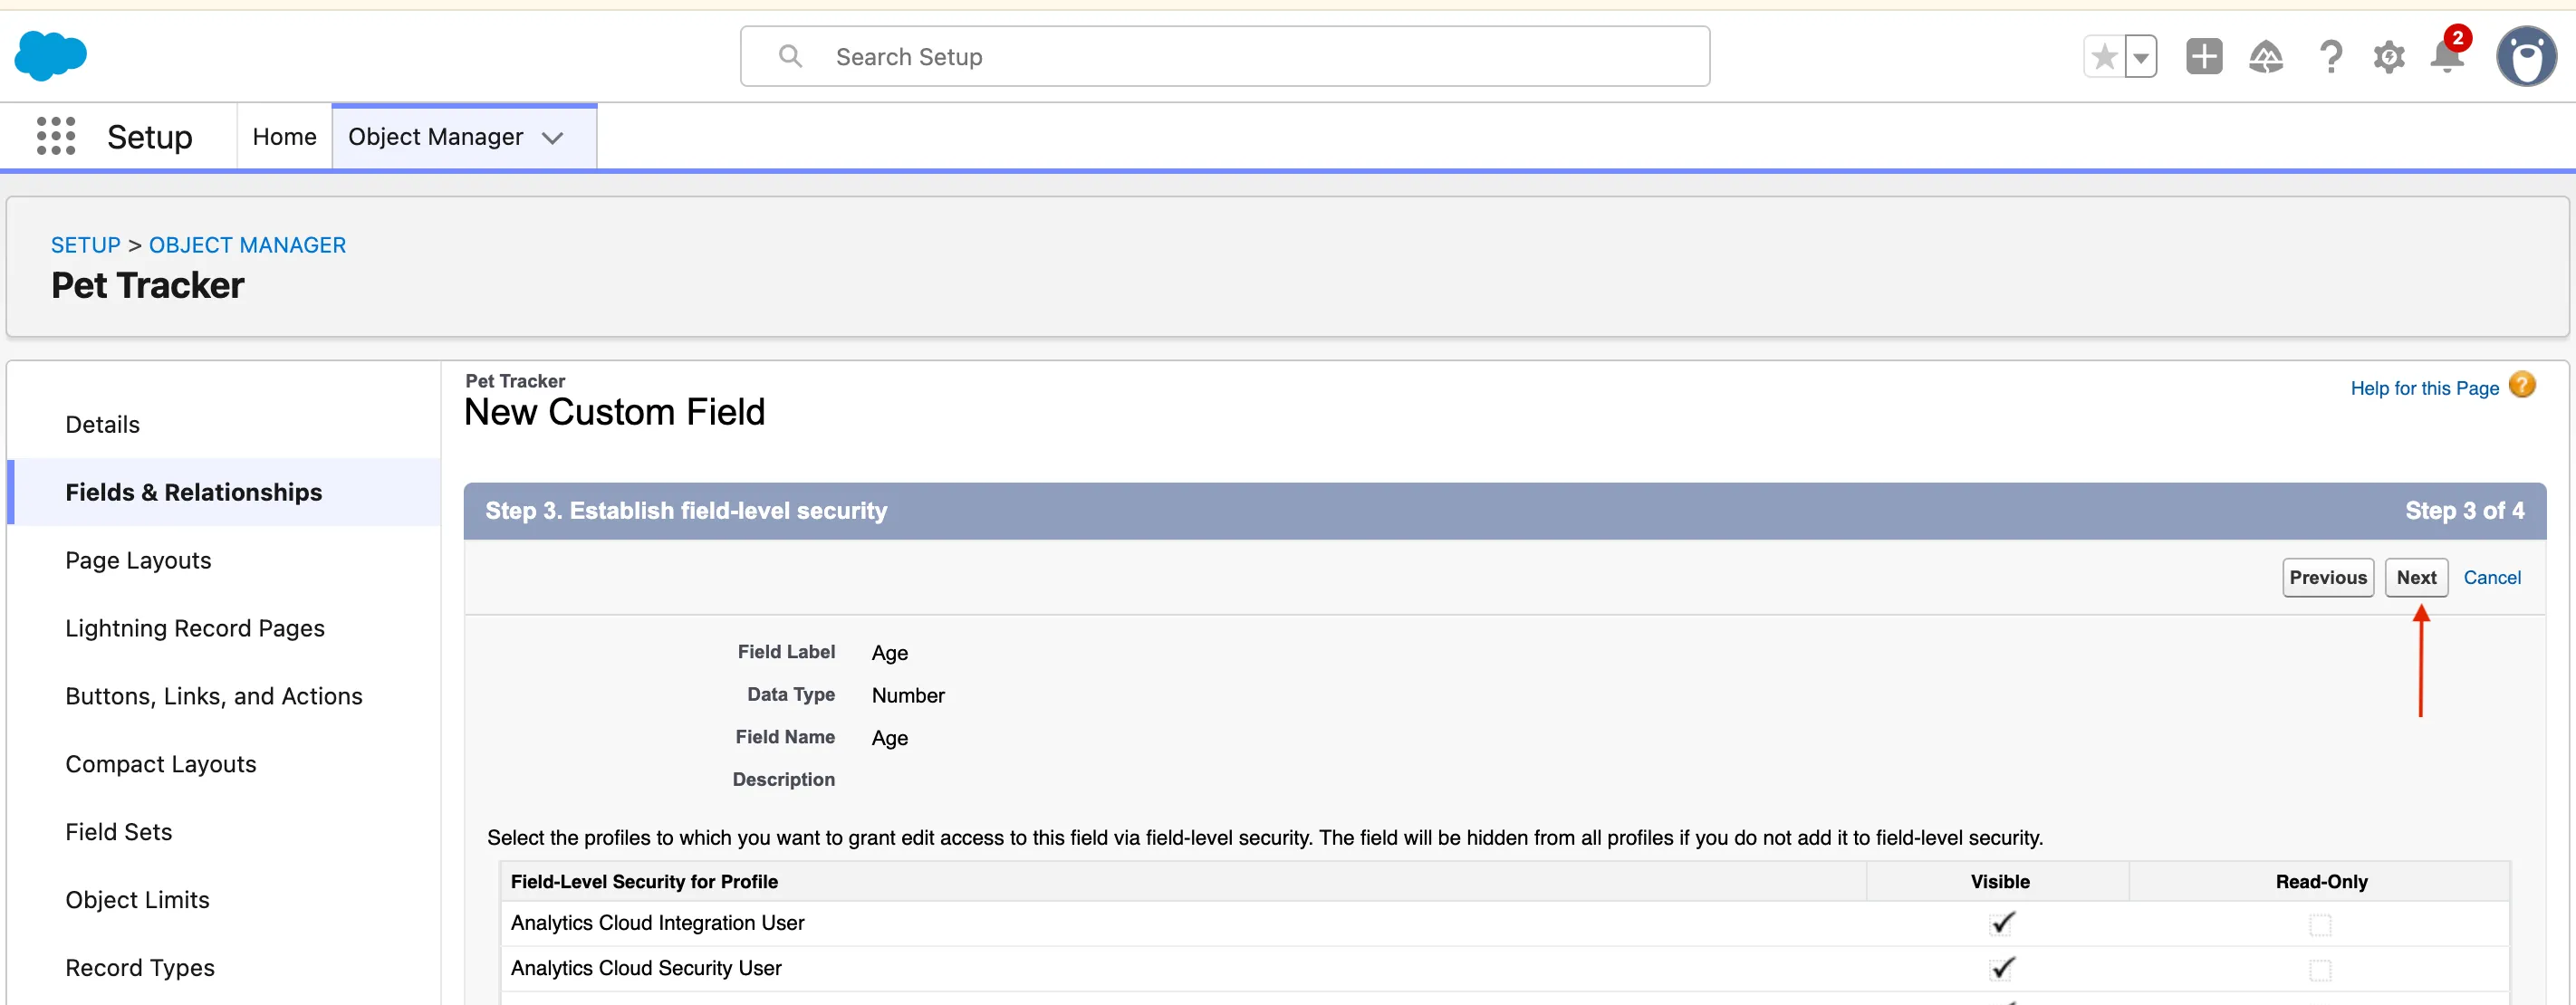Toggle Visible for Analytics Cloud Integration User
2576x1005 pixels.
2001,923
